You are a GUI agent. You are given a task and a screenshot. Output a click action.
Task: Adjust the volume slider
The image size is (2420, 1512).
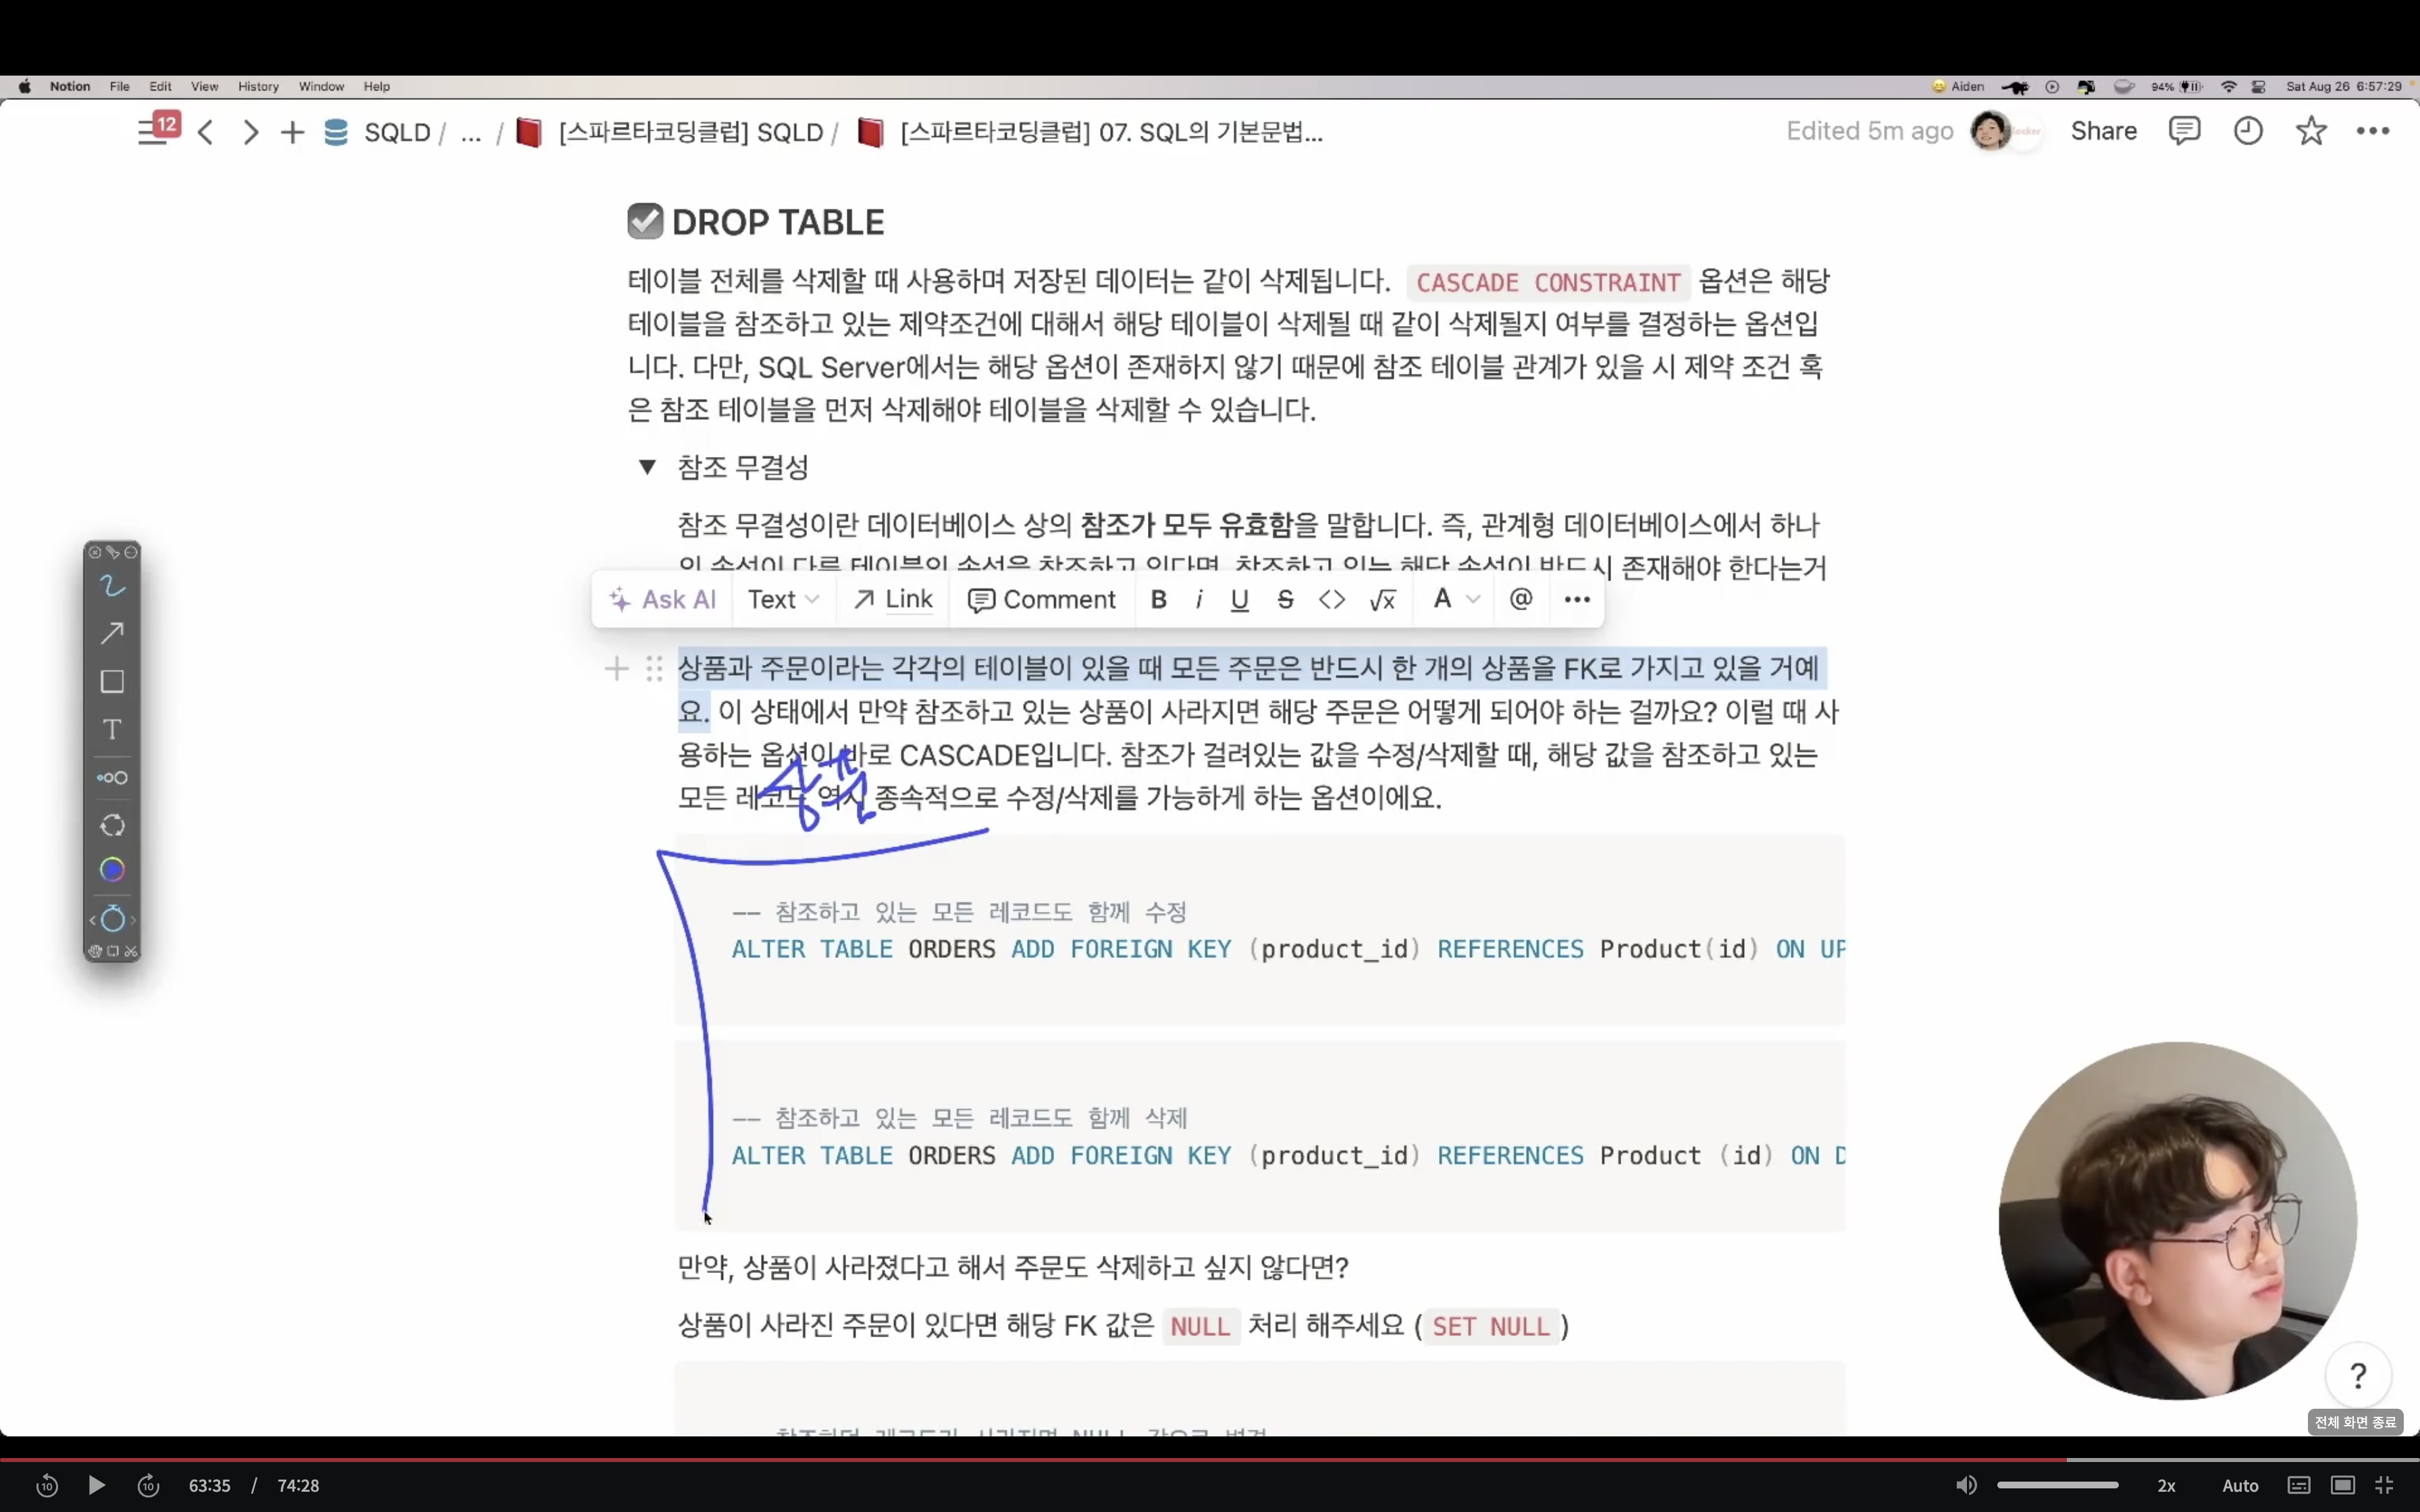(2058, 1485)
